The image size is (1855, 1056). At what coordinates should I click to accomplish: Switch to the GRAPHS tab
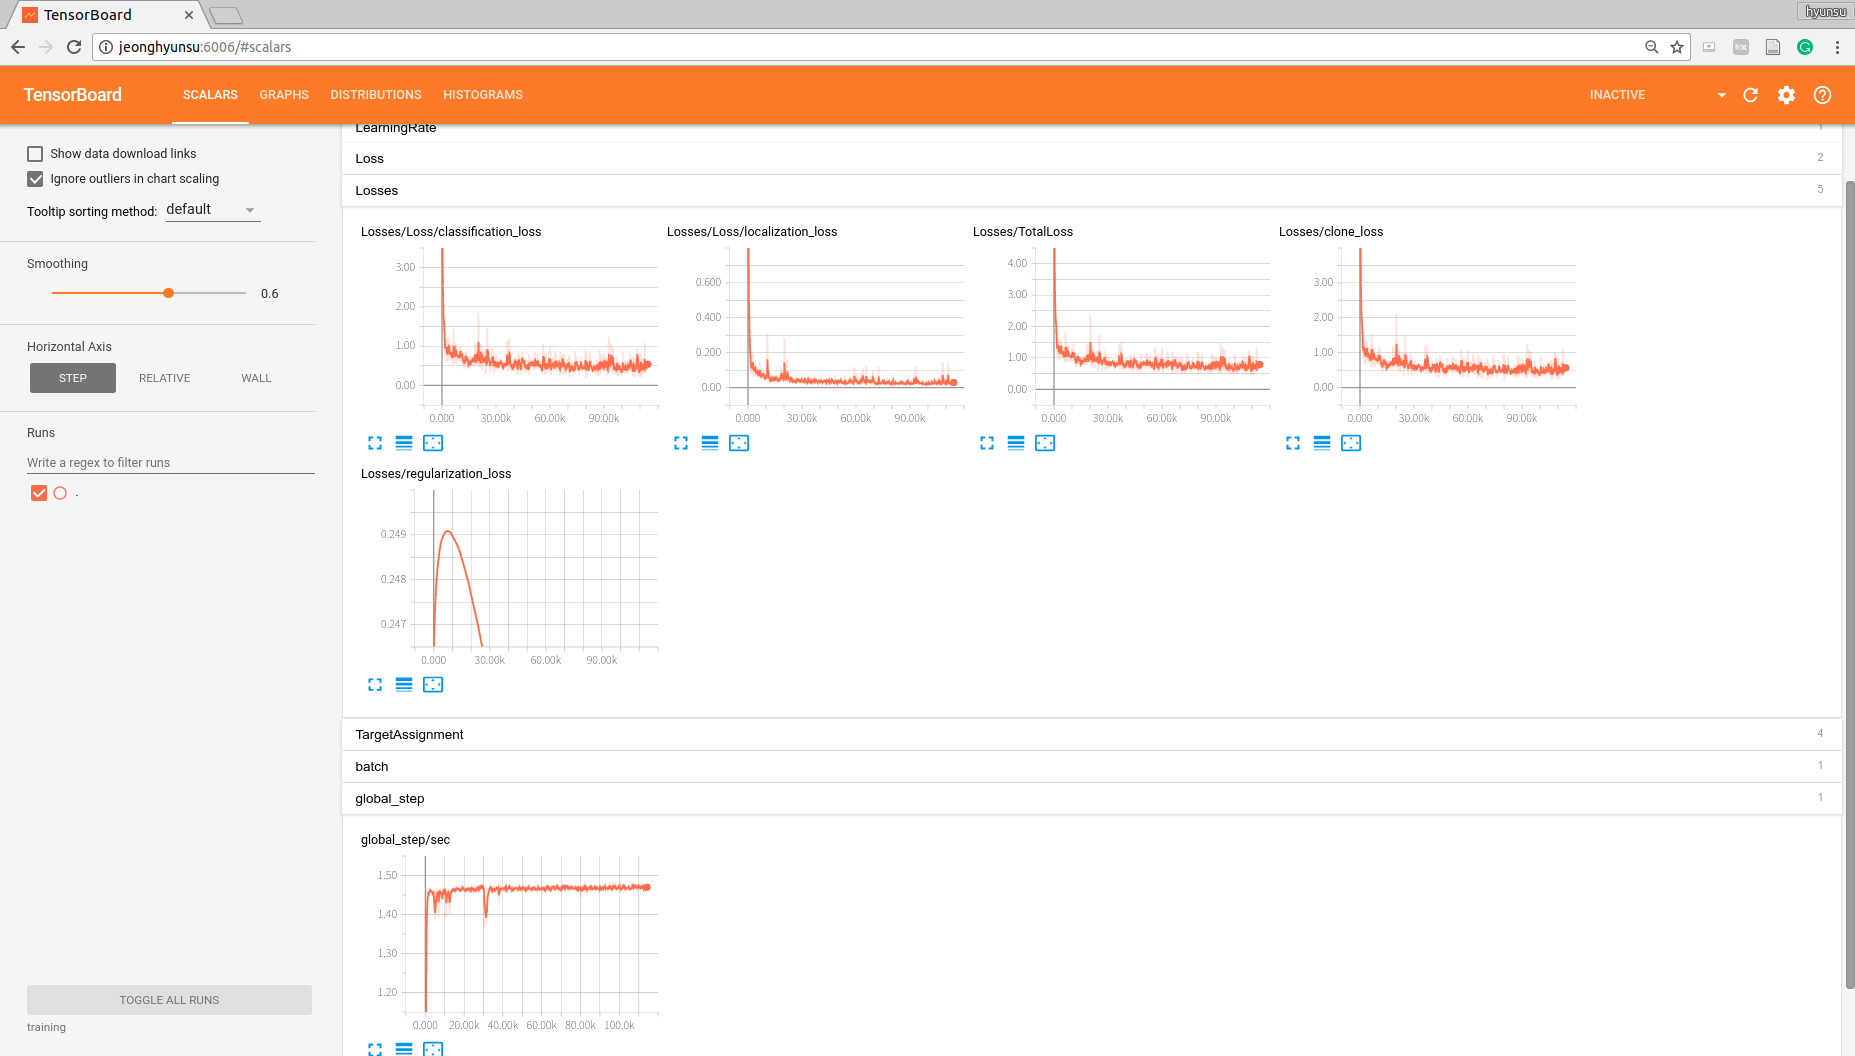tap(284, 94)
